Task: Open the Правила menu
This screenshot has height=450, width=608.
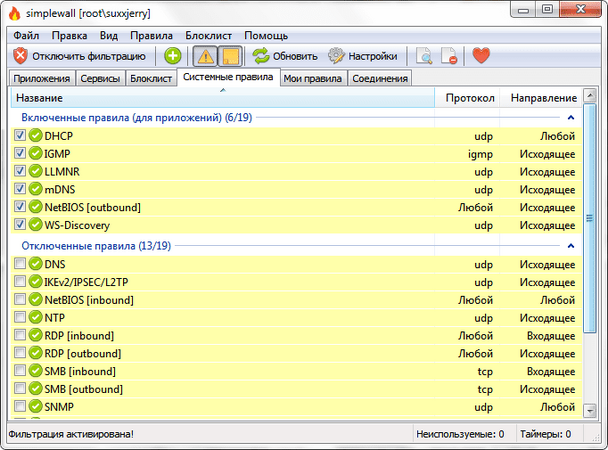Action: (x=151, y=35)
